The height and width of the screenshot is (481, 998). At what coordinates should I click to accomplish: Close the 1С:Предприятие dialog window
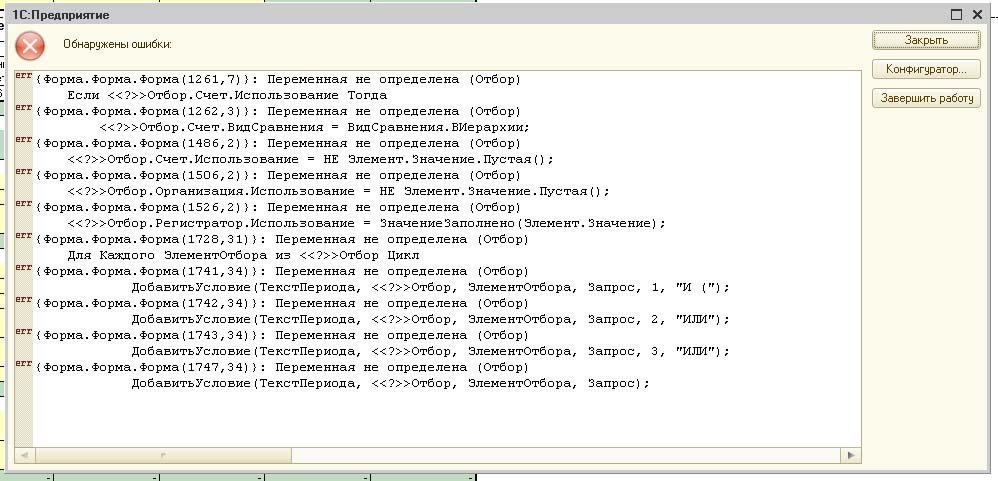[977, 15]
